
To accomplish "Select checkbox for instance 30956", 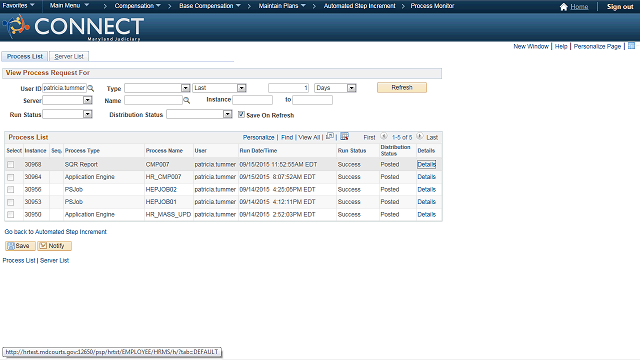I will click(x=11, y=189).
